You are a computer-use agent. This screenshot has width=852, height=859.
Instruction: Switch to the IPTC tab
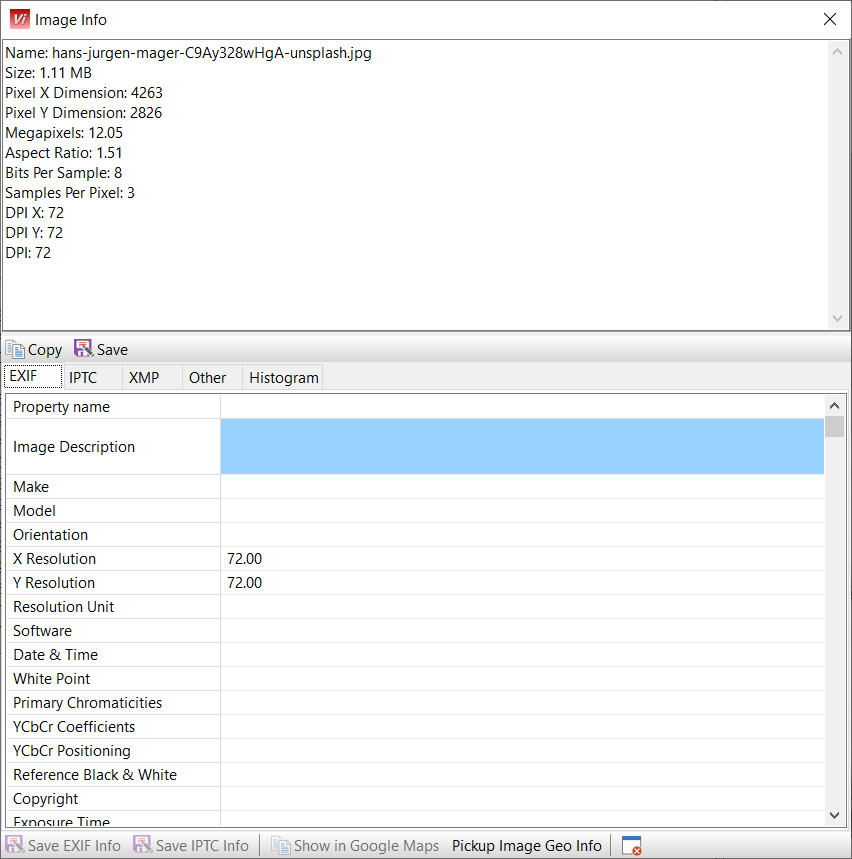83,377
